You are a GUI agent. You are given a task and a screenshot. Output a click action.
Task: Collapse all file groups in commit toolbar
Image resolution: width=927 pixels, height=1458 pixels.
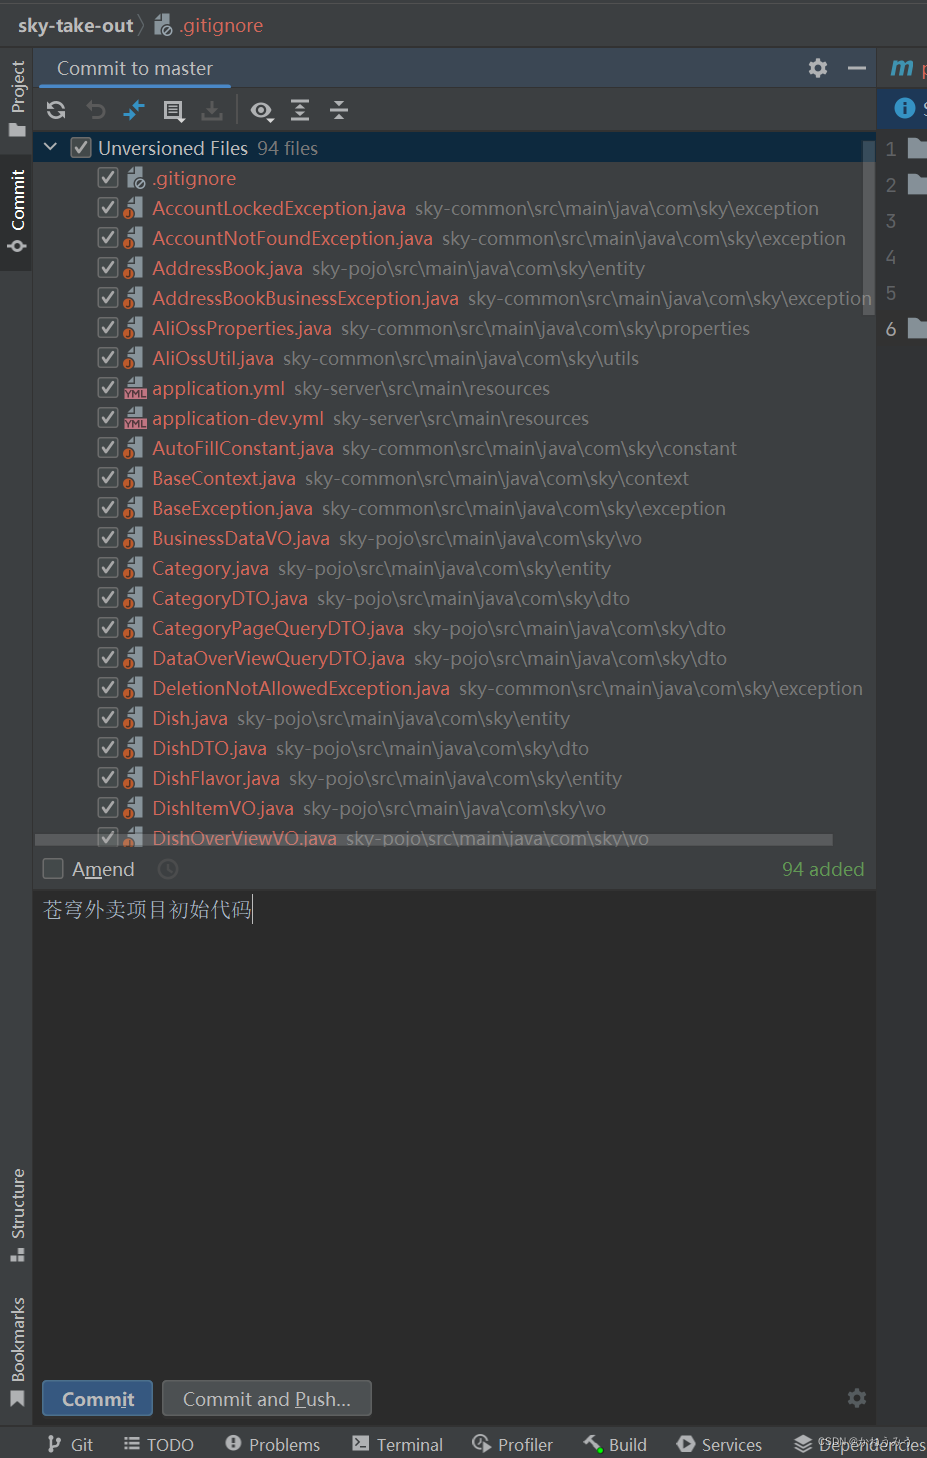[x=338, y=110]
